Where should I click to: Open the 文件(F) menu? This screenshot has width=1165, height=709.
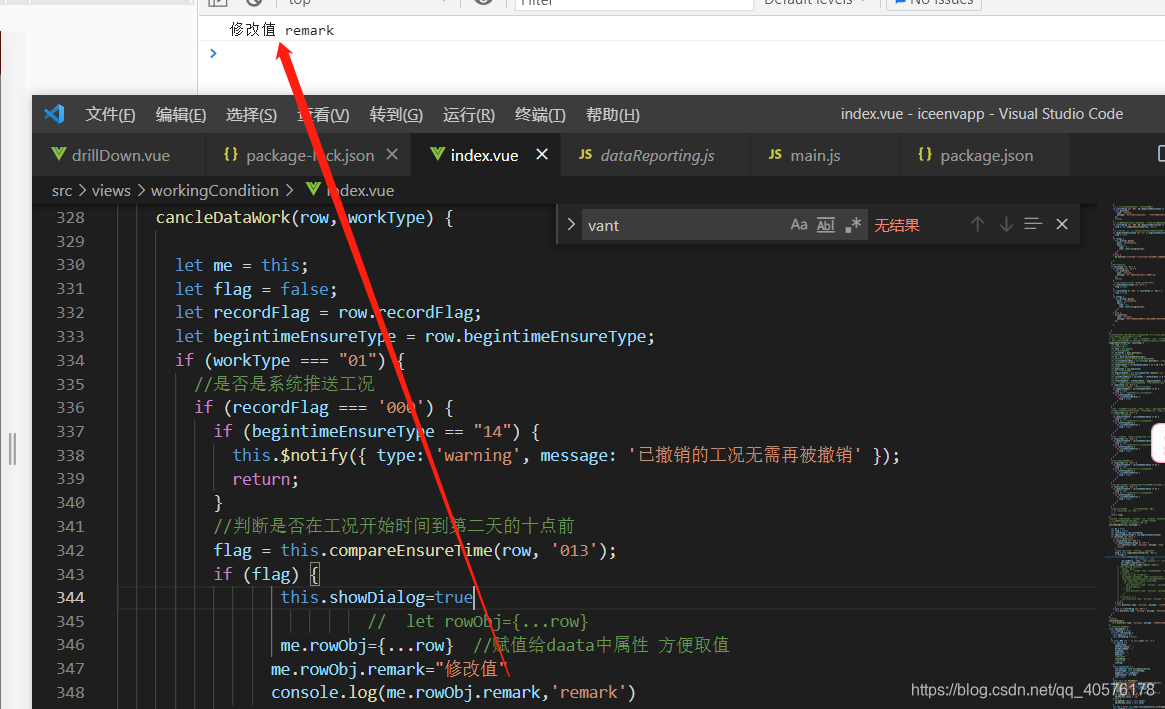click(110, 114)
